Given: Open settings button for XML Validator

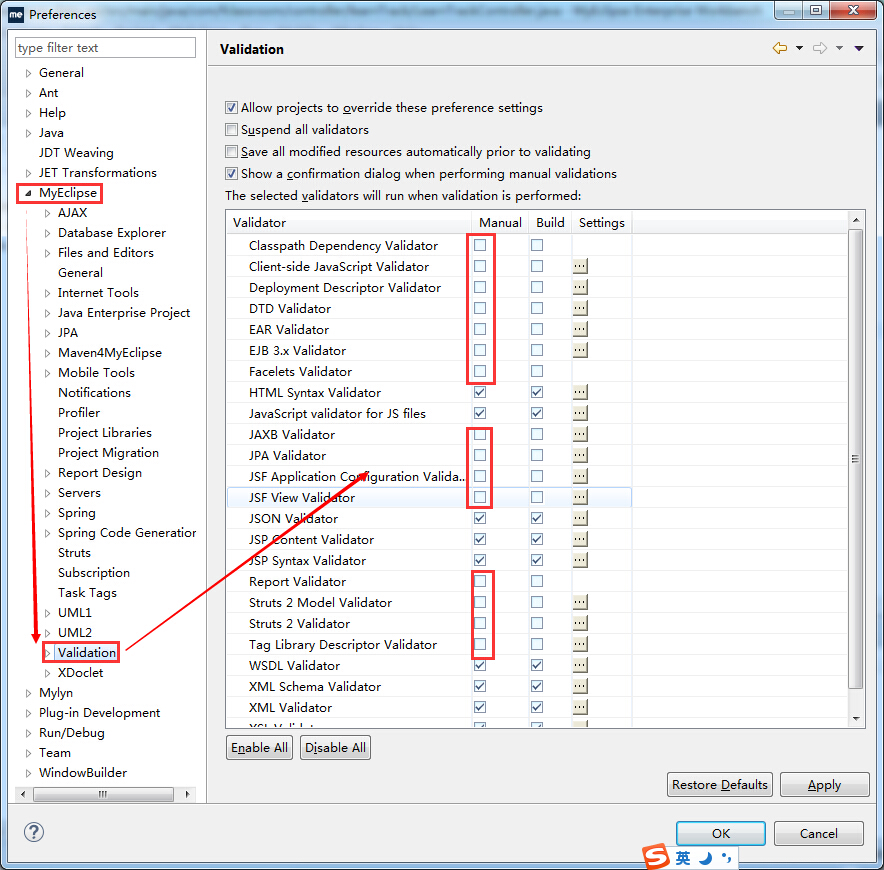Looking at the screenshot, I should [580, 707].
